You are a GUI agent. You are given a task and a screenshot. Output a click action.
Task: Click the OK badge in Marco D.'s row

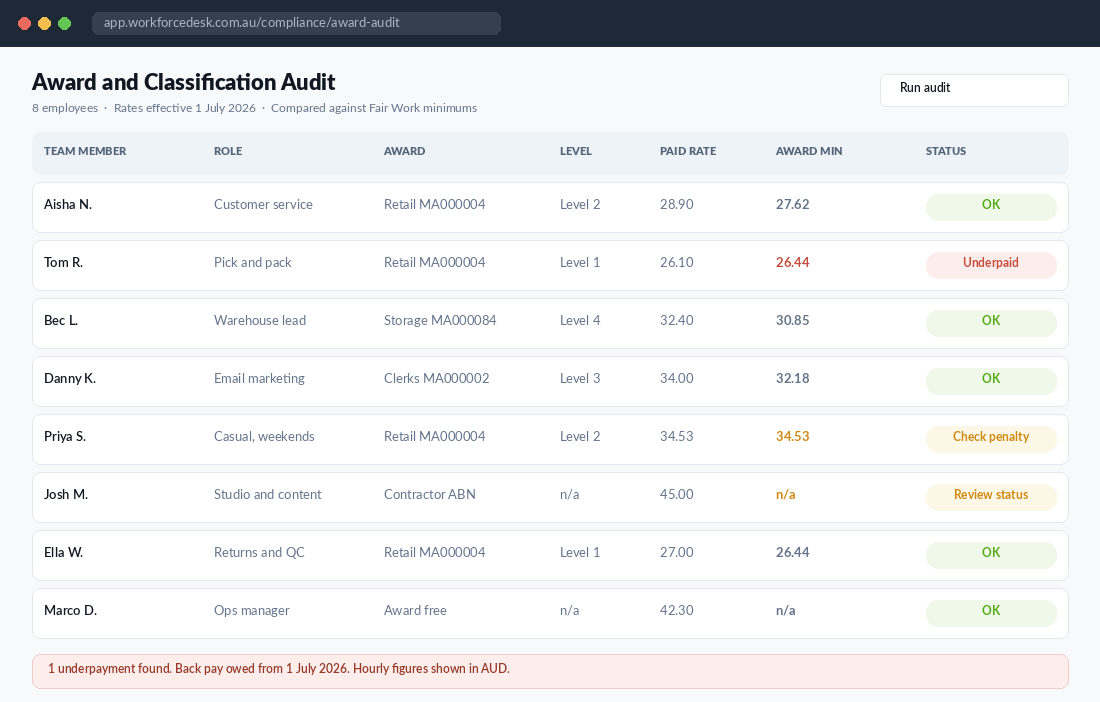coord(991,613)
